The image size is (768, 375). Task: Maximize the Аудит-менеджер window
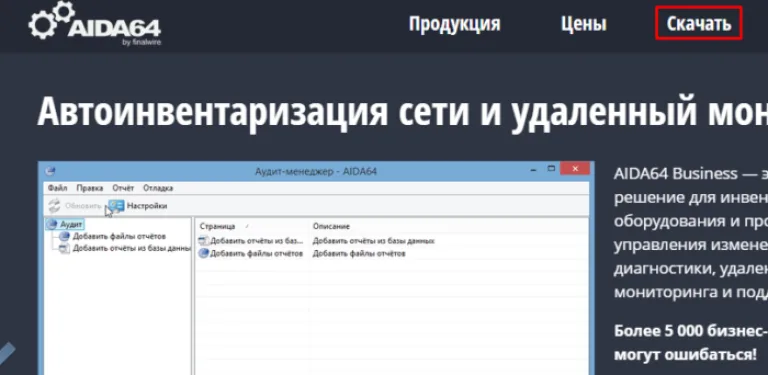(x=551, y=169)
